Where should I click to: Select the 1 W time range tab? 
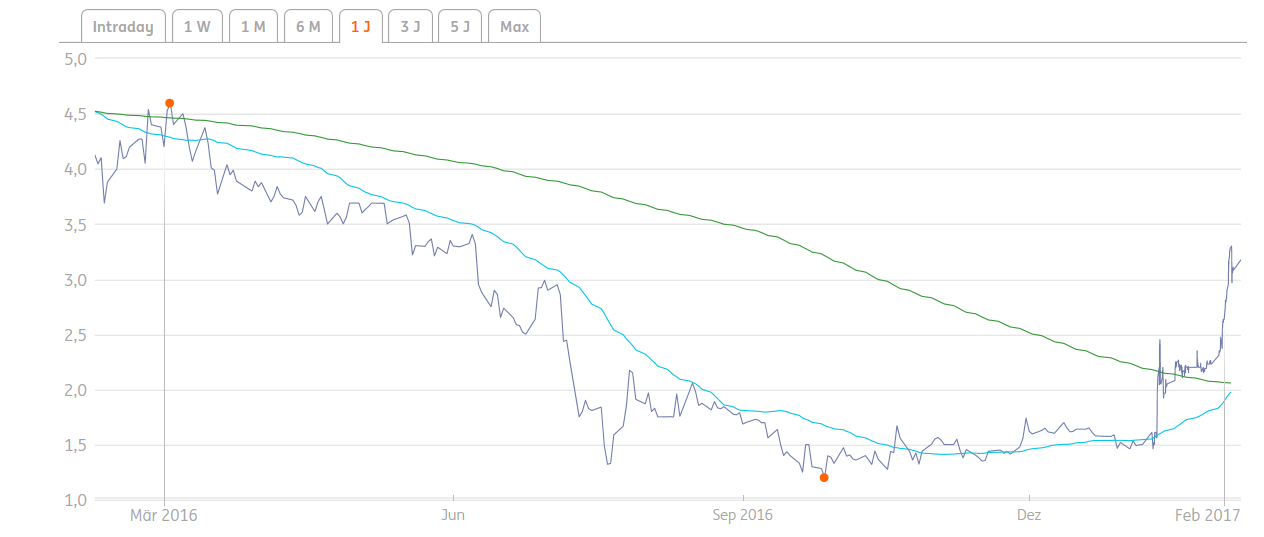(197, 27)
